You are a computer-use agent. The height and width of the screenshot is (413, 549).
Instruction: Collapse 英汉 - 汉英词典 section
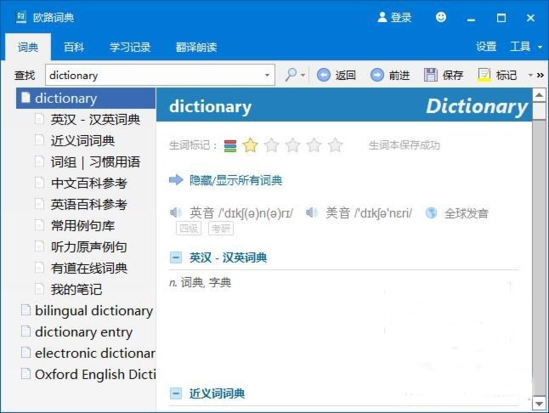tap(176, 258)
